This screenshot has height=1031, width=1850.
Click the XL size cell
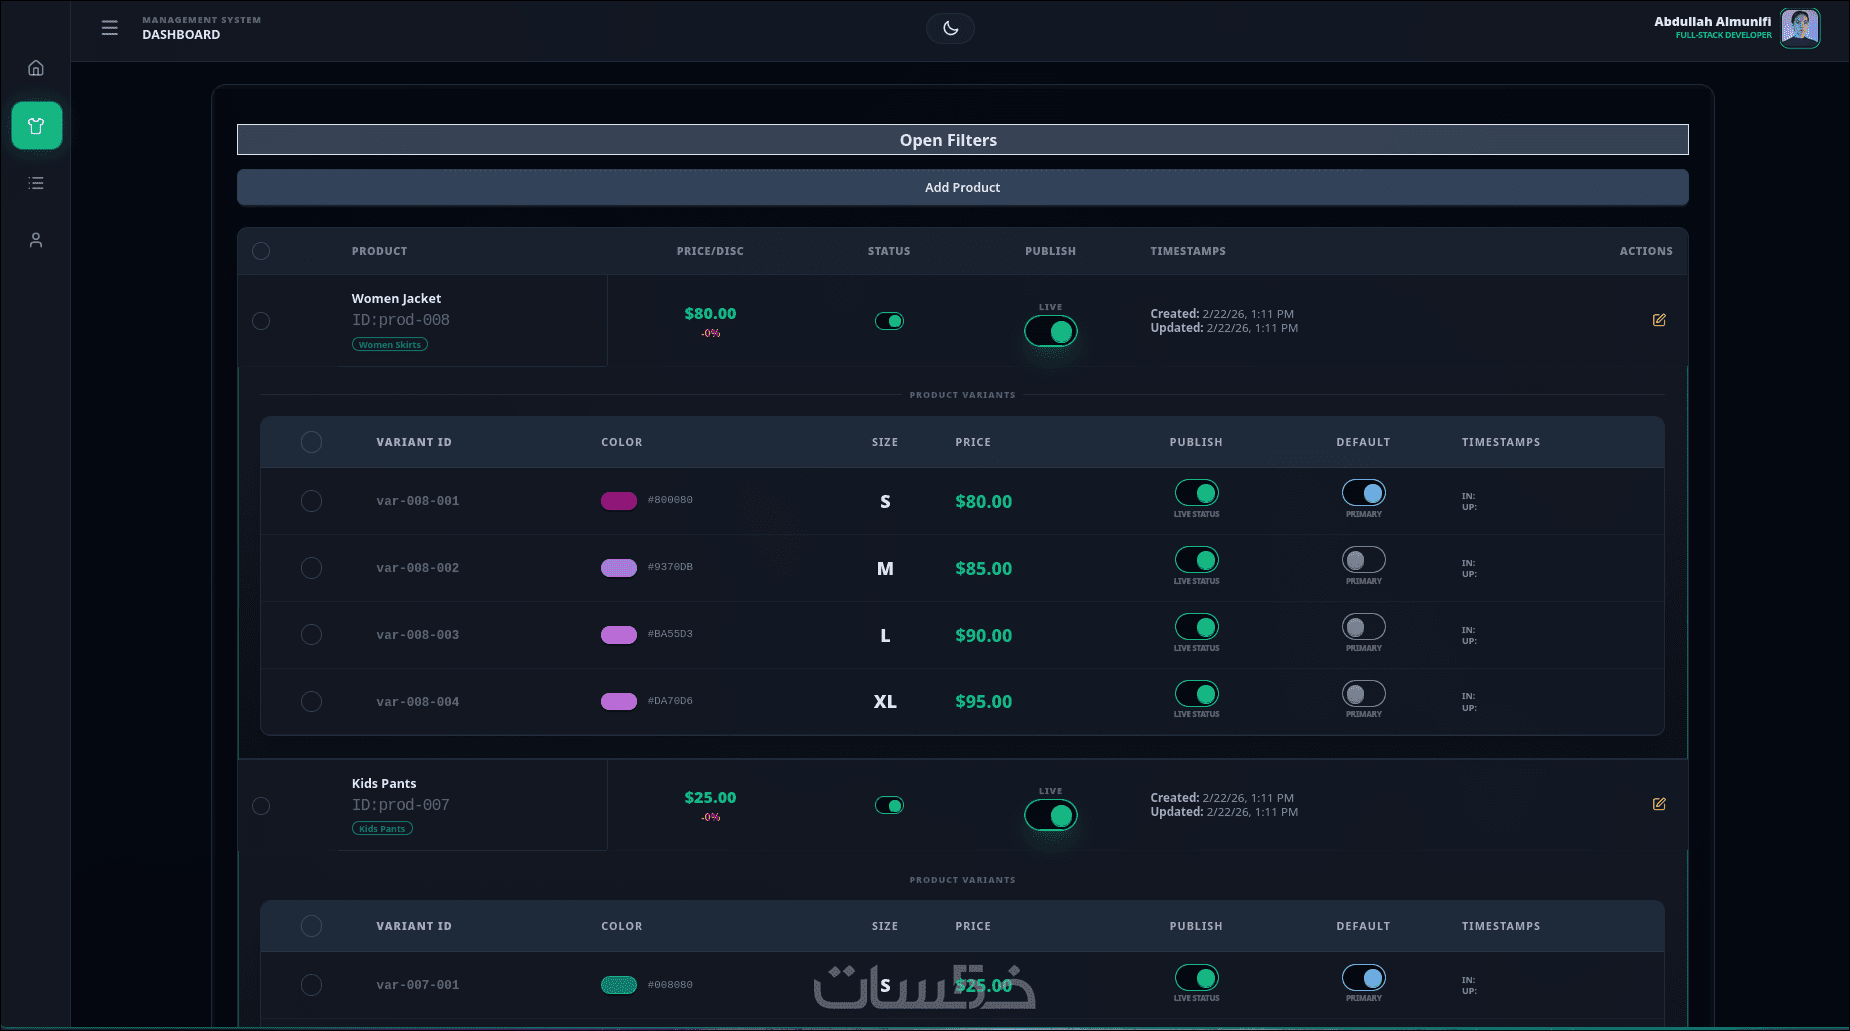click(x=885, y=702)
